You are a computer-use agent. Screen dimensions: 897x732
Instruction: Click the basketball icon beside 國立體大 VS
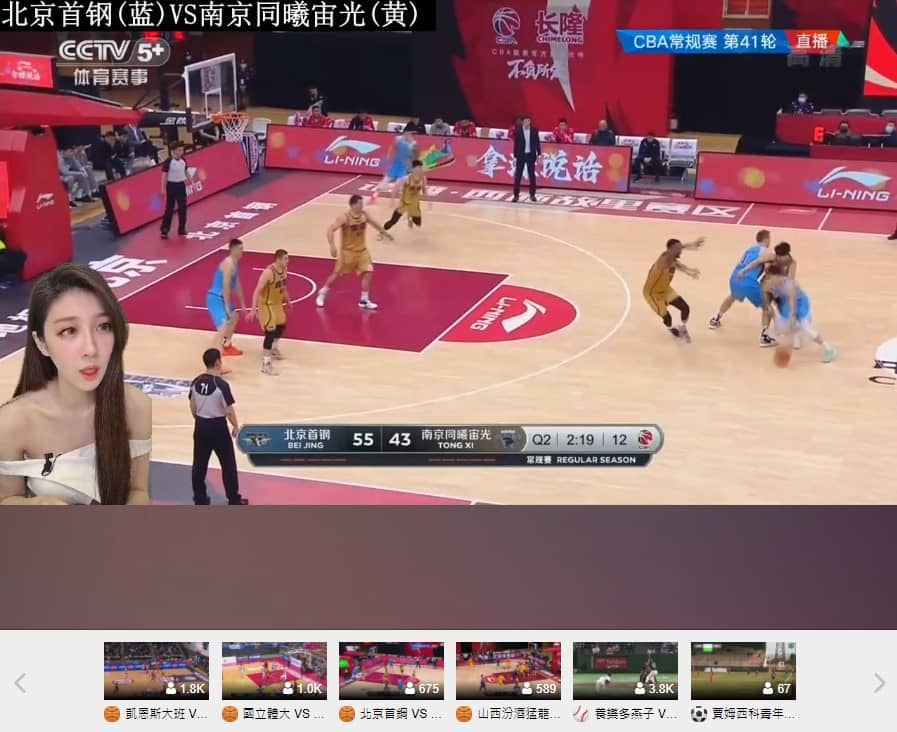pyautogui.click(x=230, y=714)
